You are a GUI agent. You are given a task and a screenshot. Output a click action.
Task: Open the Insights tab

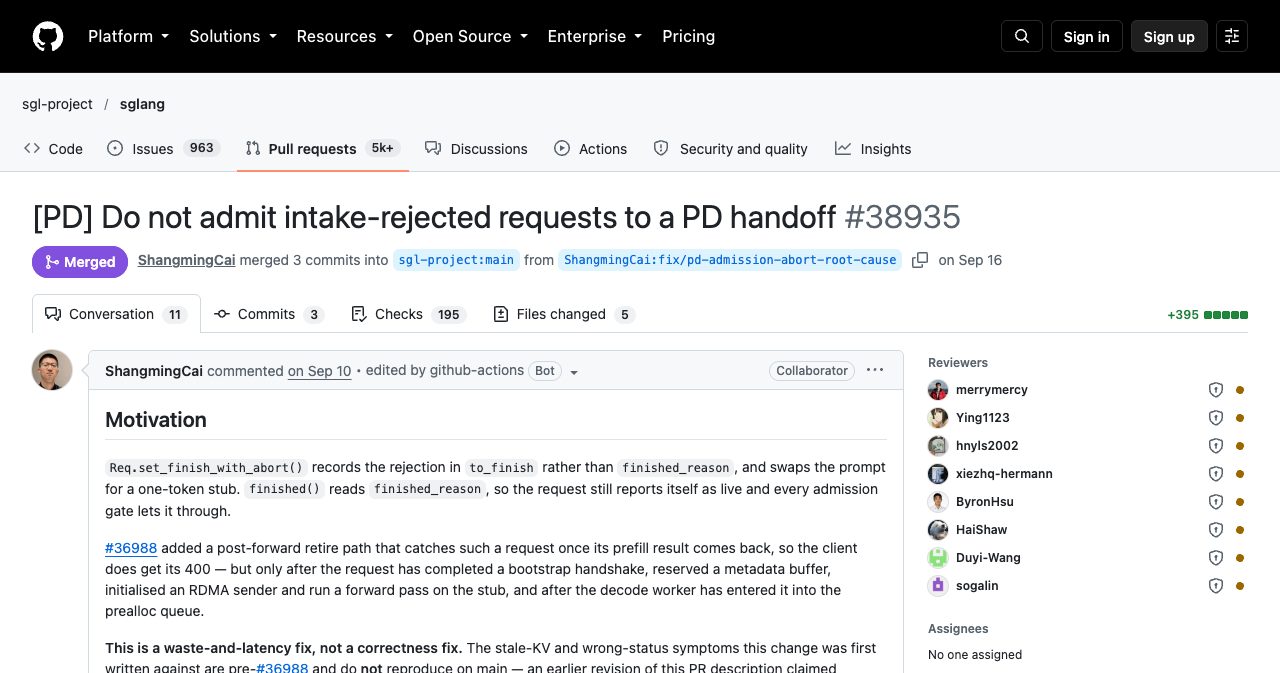873,149
